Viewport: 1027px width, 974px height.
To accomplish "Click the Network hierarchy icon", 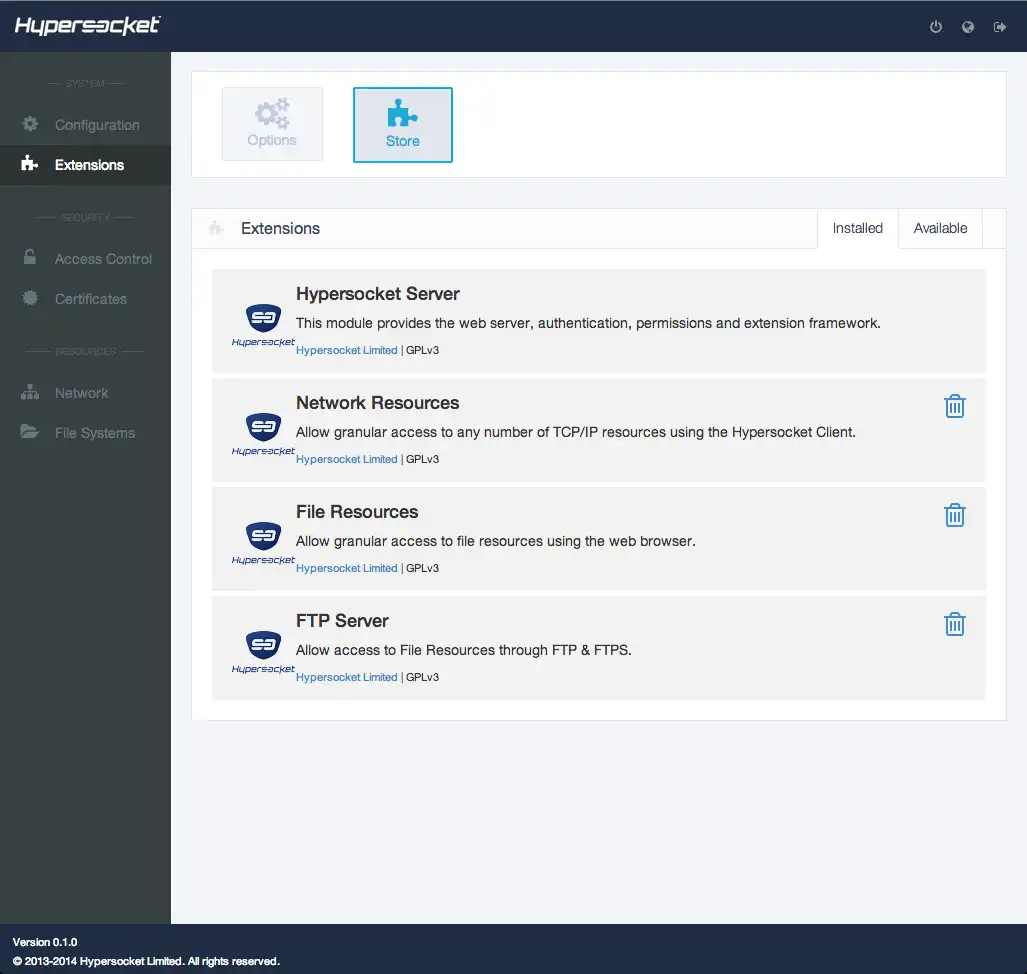I will tap(30, 392).
